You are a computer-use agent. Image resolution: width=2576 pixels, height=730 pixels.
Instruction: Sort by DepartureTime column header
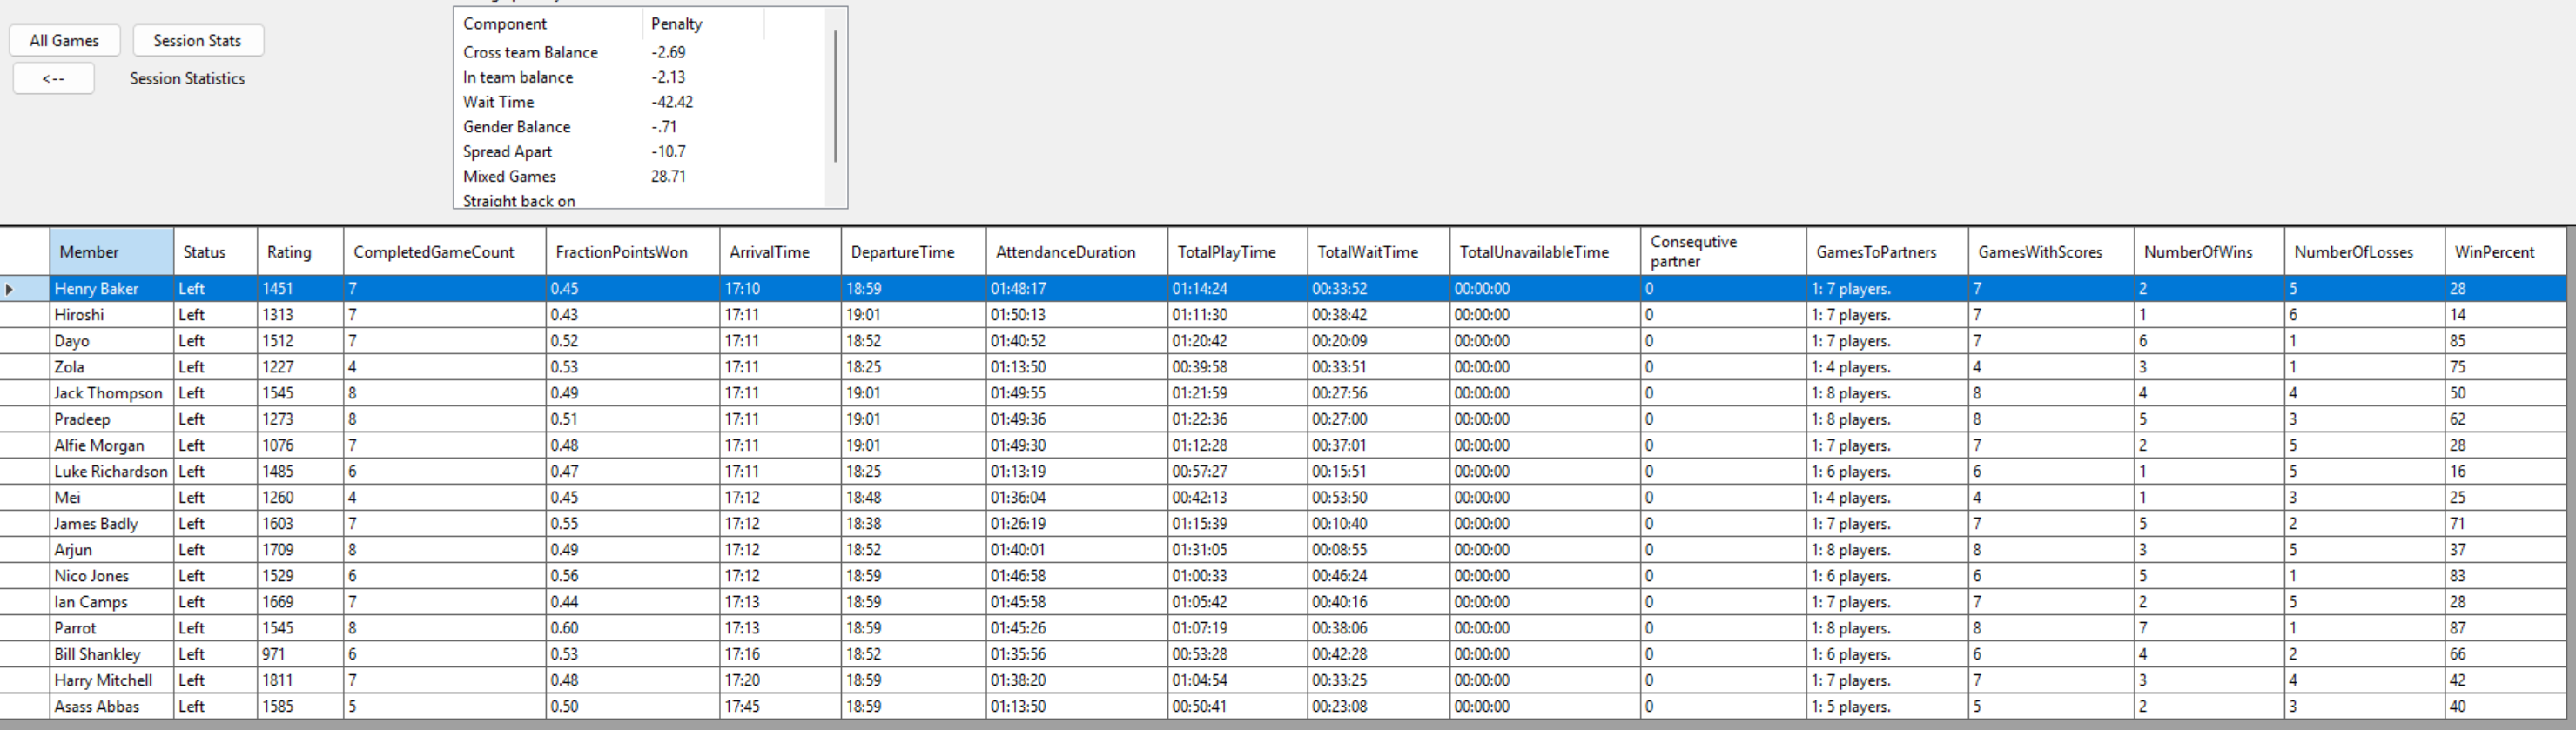[x=913, y=252]
